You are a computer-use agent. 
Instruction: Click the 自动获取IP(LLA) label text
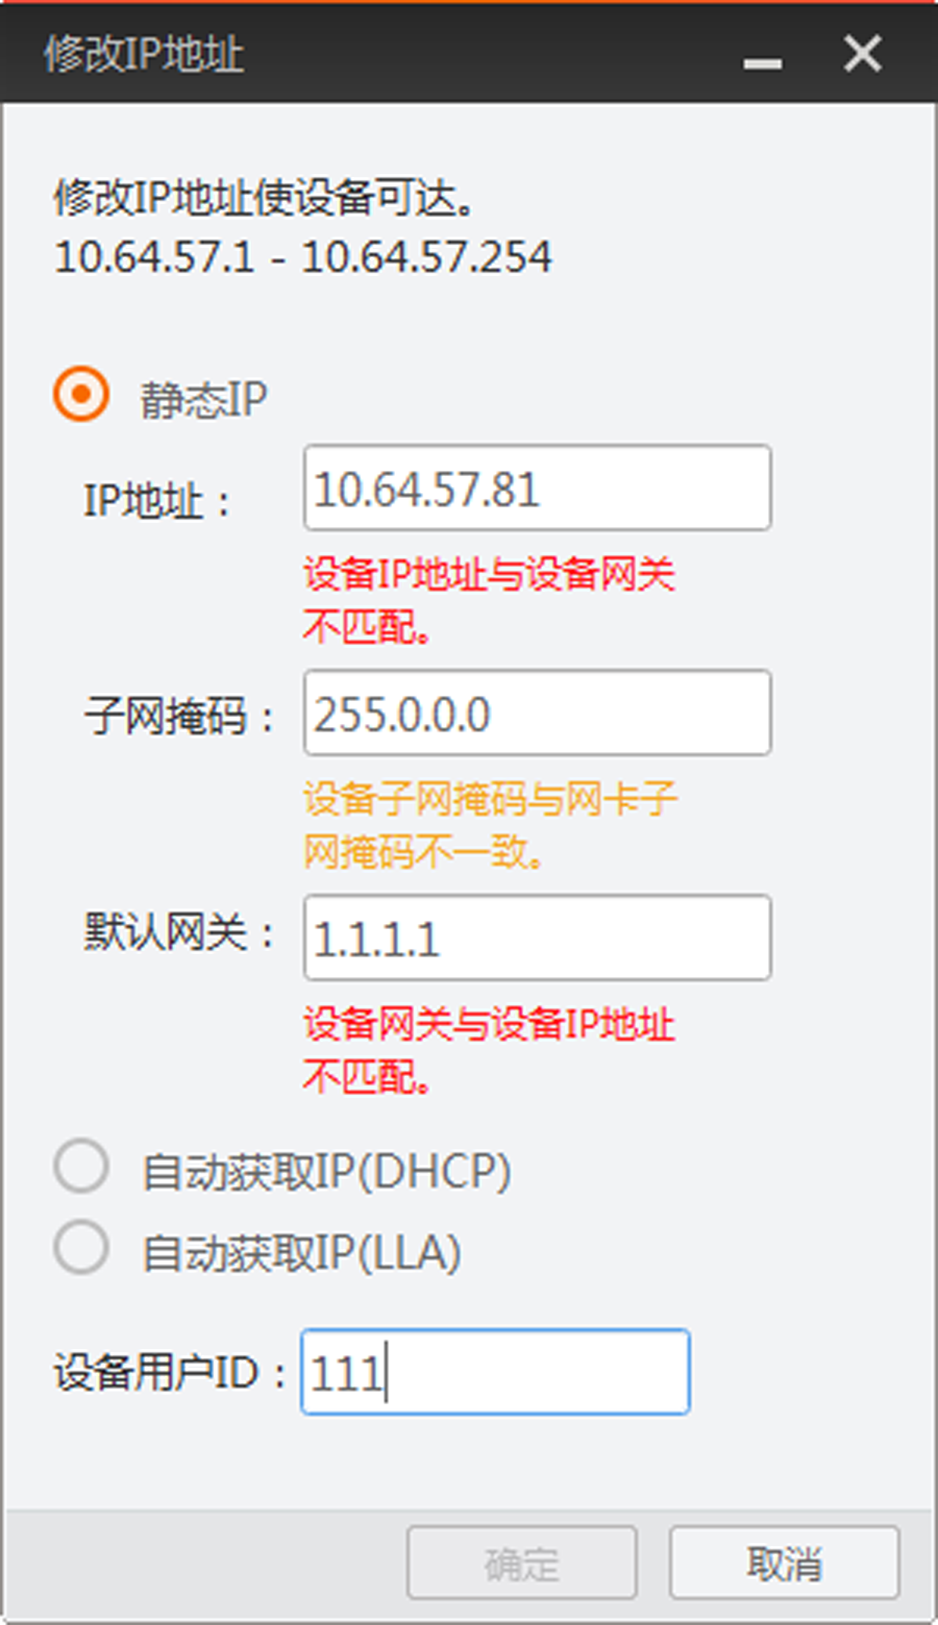pyautogui.click(x=302, y=1253)
